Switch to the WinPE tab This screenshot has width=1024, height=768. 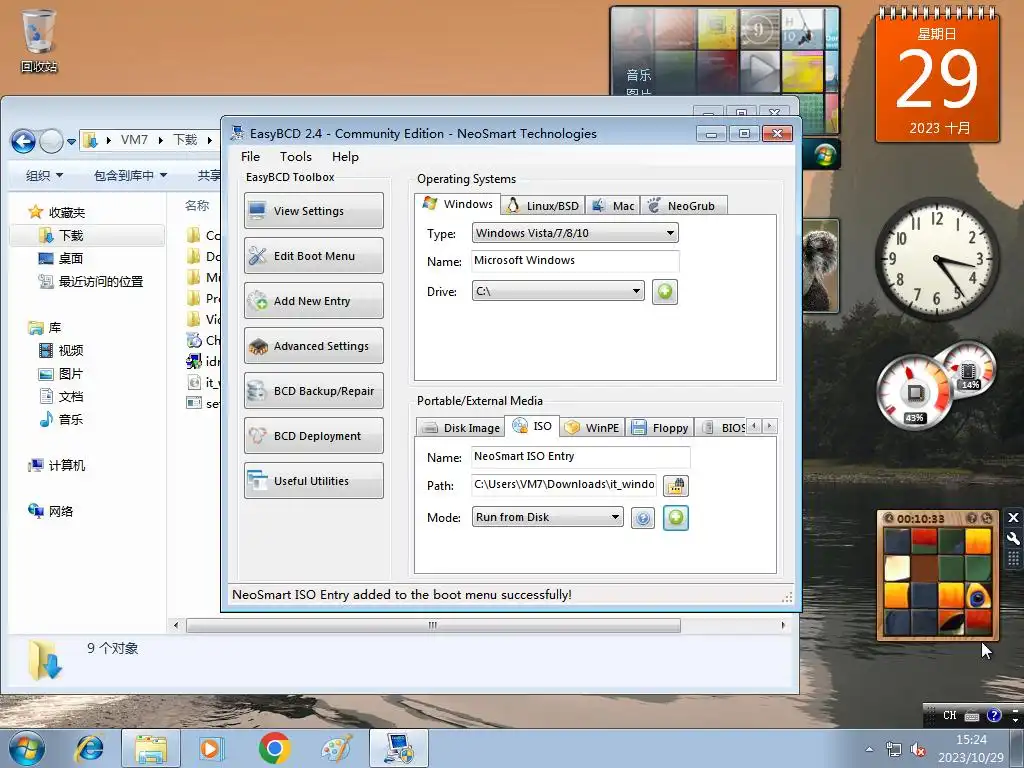point(592,428)
